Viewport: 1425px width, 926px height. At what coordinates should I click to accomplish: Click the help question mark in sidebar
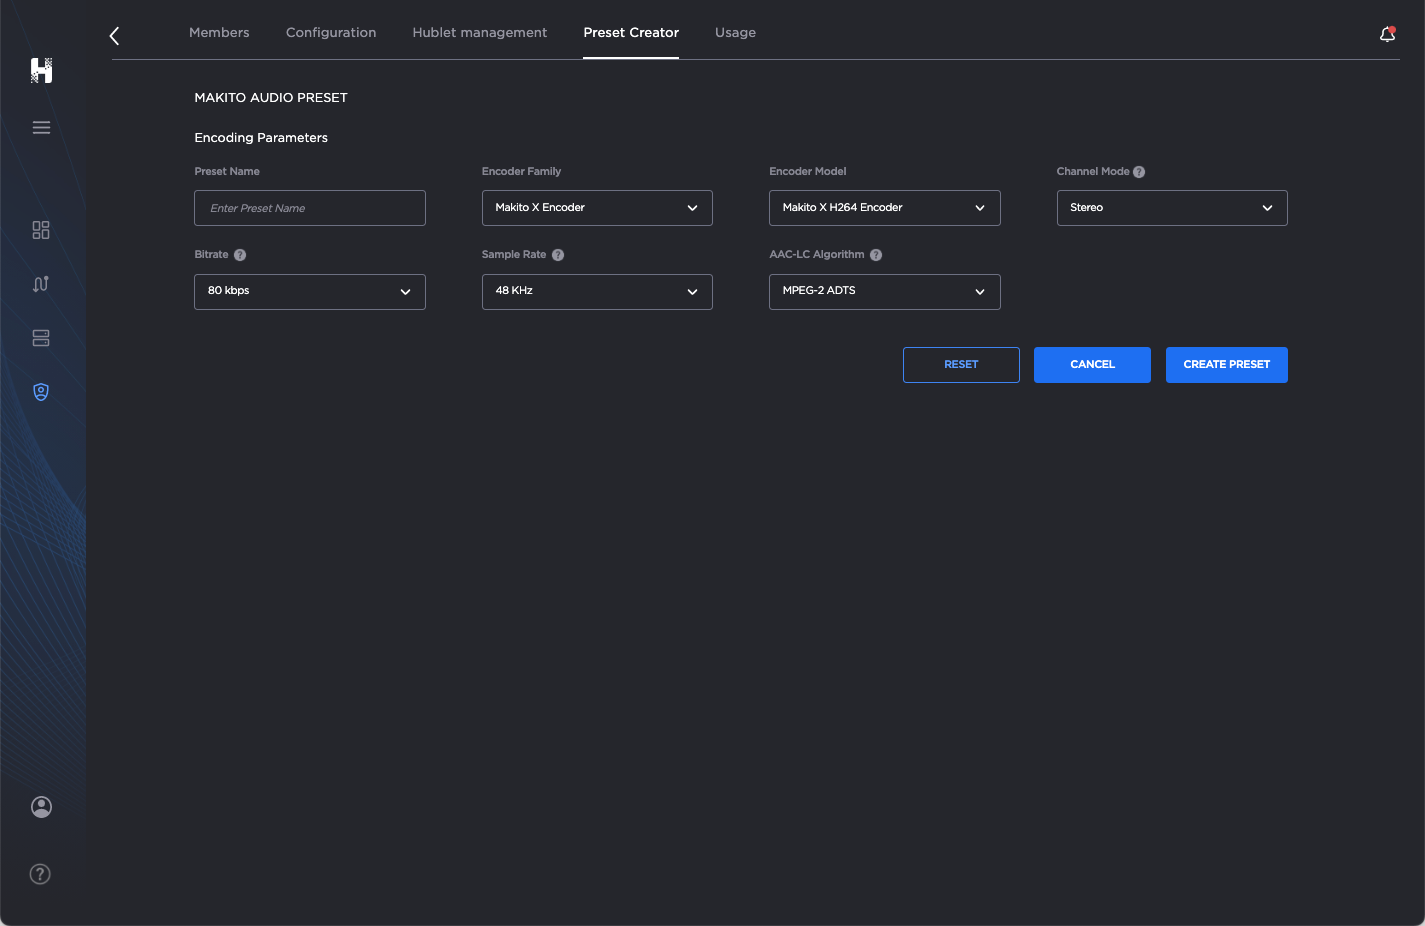pos(40,874)
